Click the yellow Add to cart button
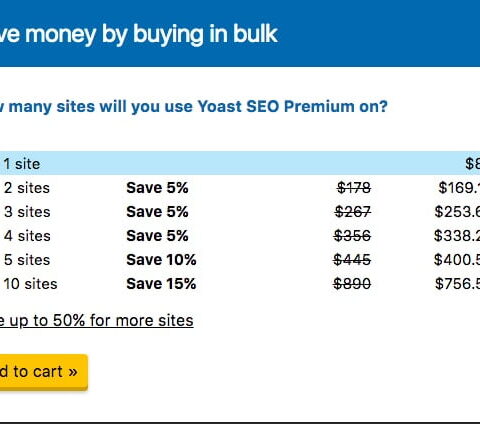 click(42, 372)
